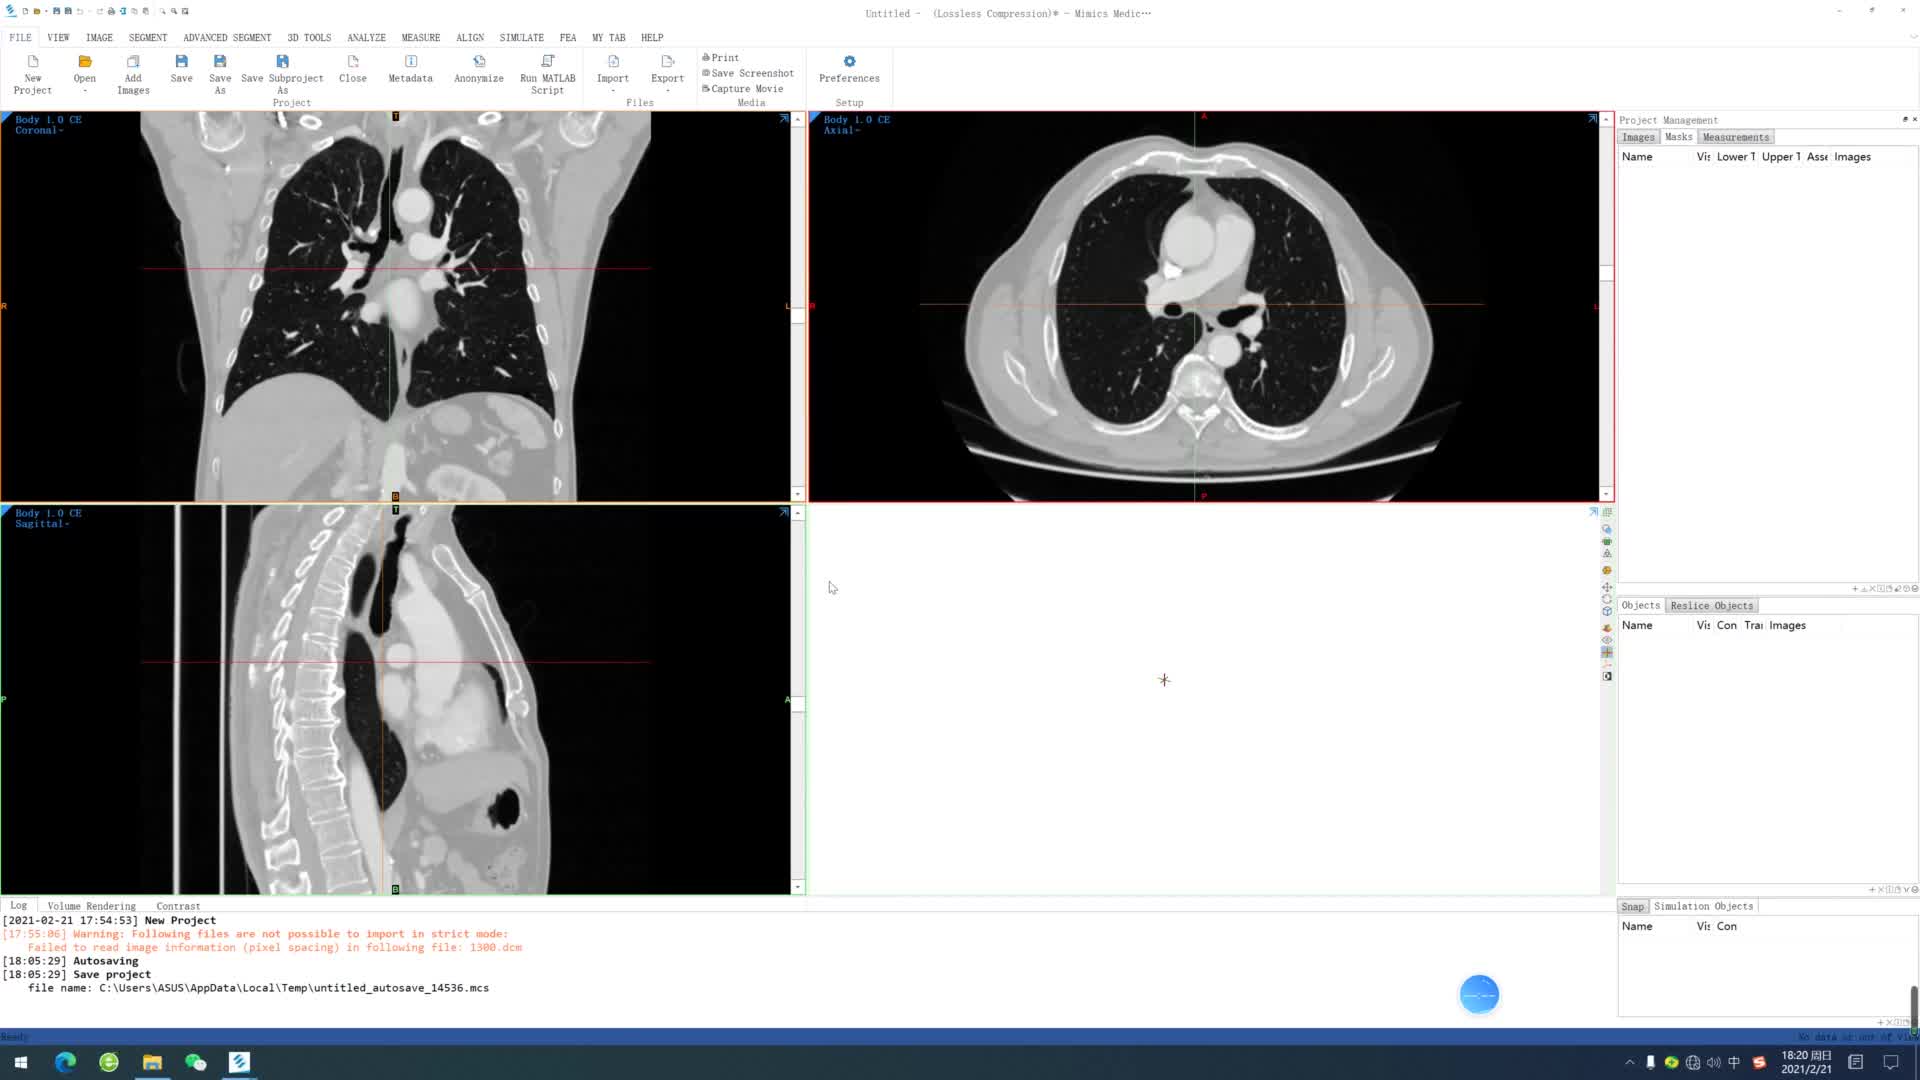Maximize the Coronal view with corner arrow
Screen dimensions: 1920x1080
coord(784,118)
